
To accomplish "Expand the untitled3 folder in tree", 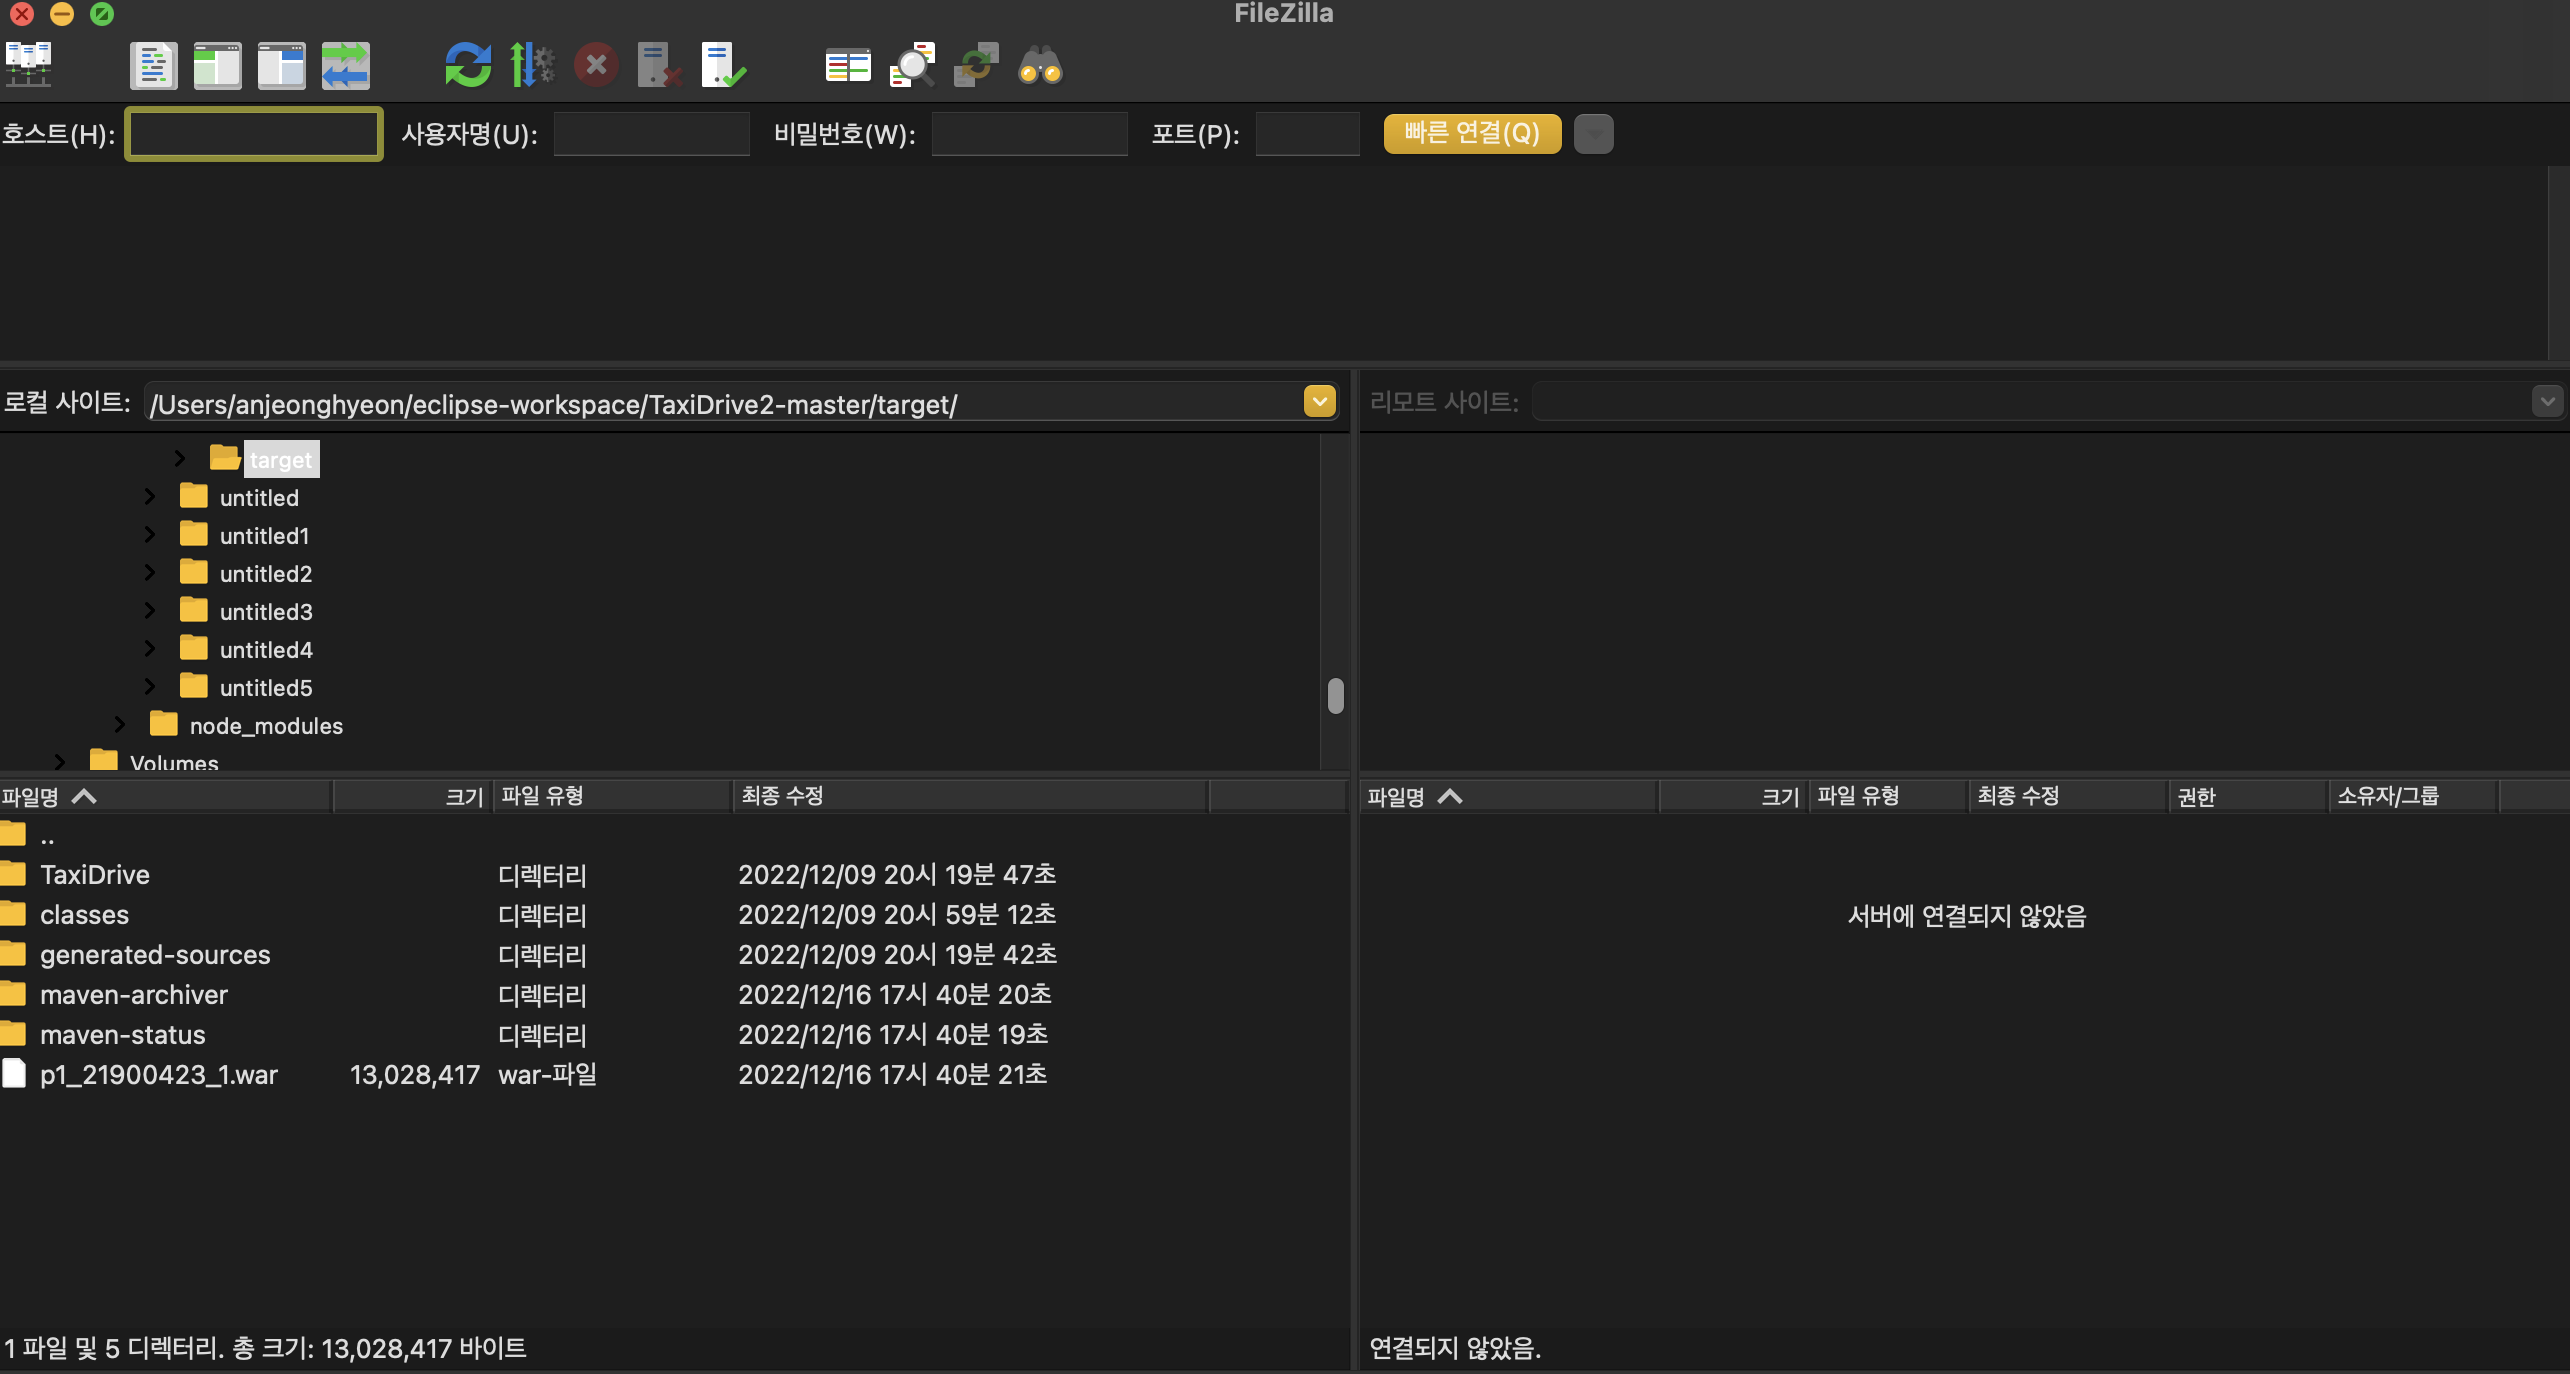I will click(150, 611).
